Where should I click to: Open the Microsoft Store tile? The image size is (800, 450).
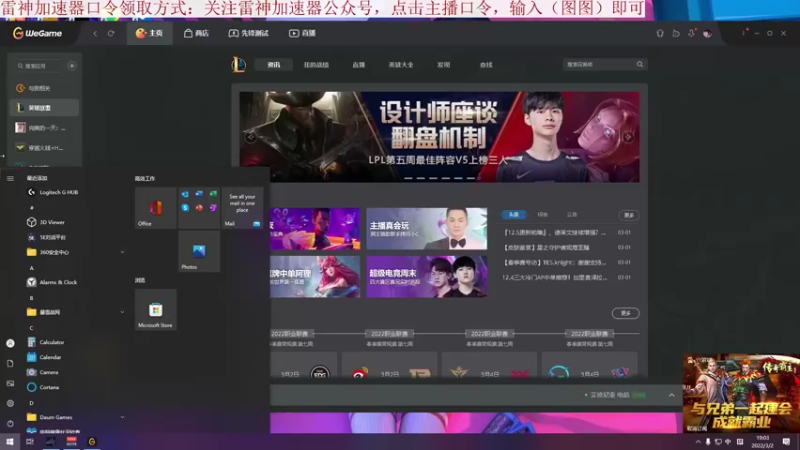tap(156, 310)
